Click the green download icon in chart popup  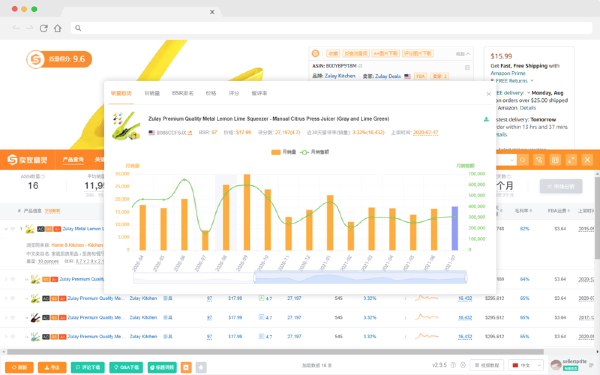point(486,119)
